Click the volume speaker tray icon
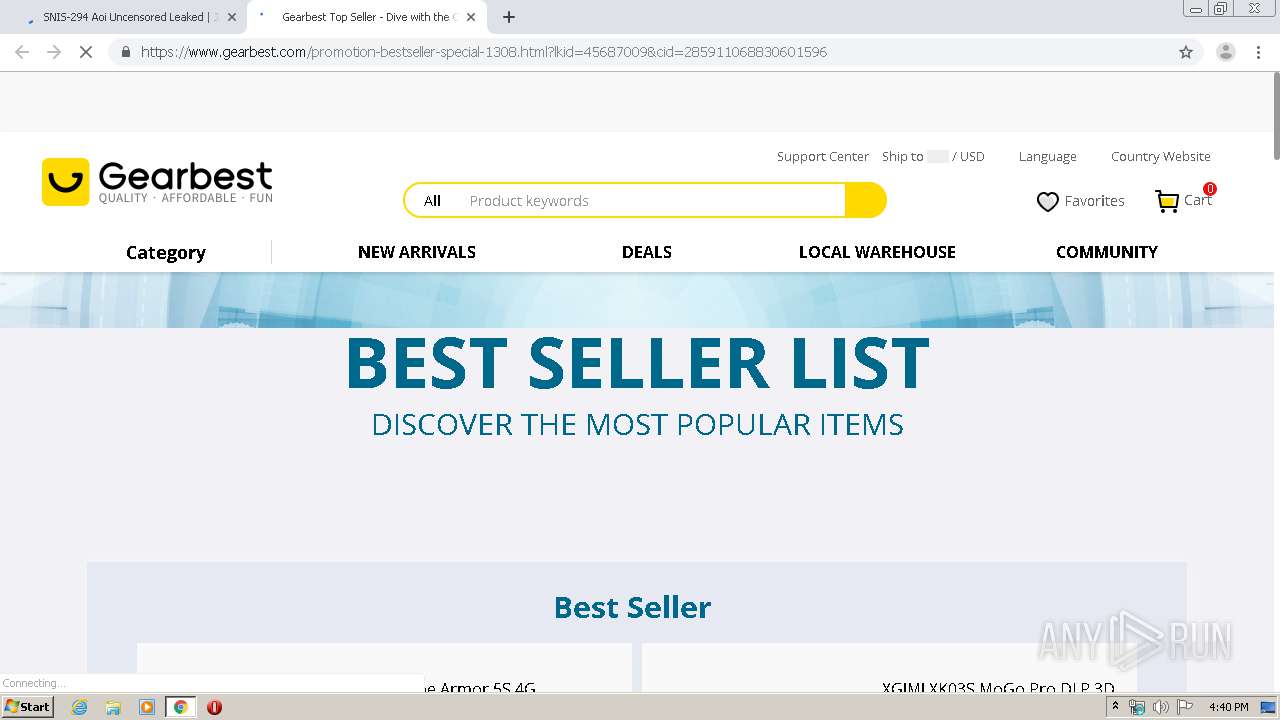Image resolution: width=1280 pixels, height=720 pixels. [x=1161, y=707]
